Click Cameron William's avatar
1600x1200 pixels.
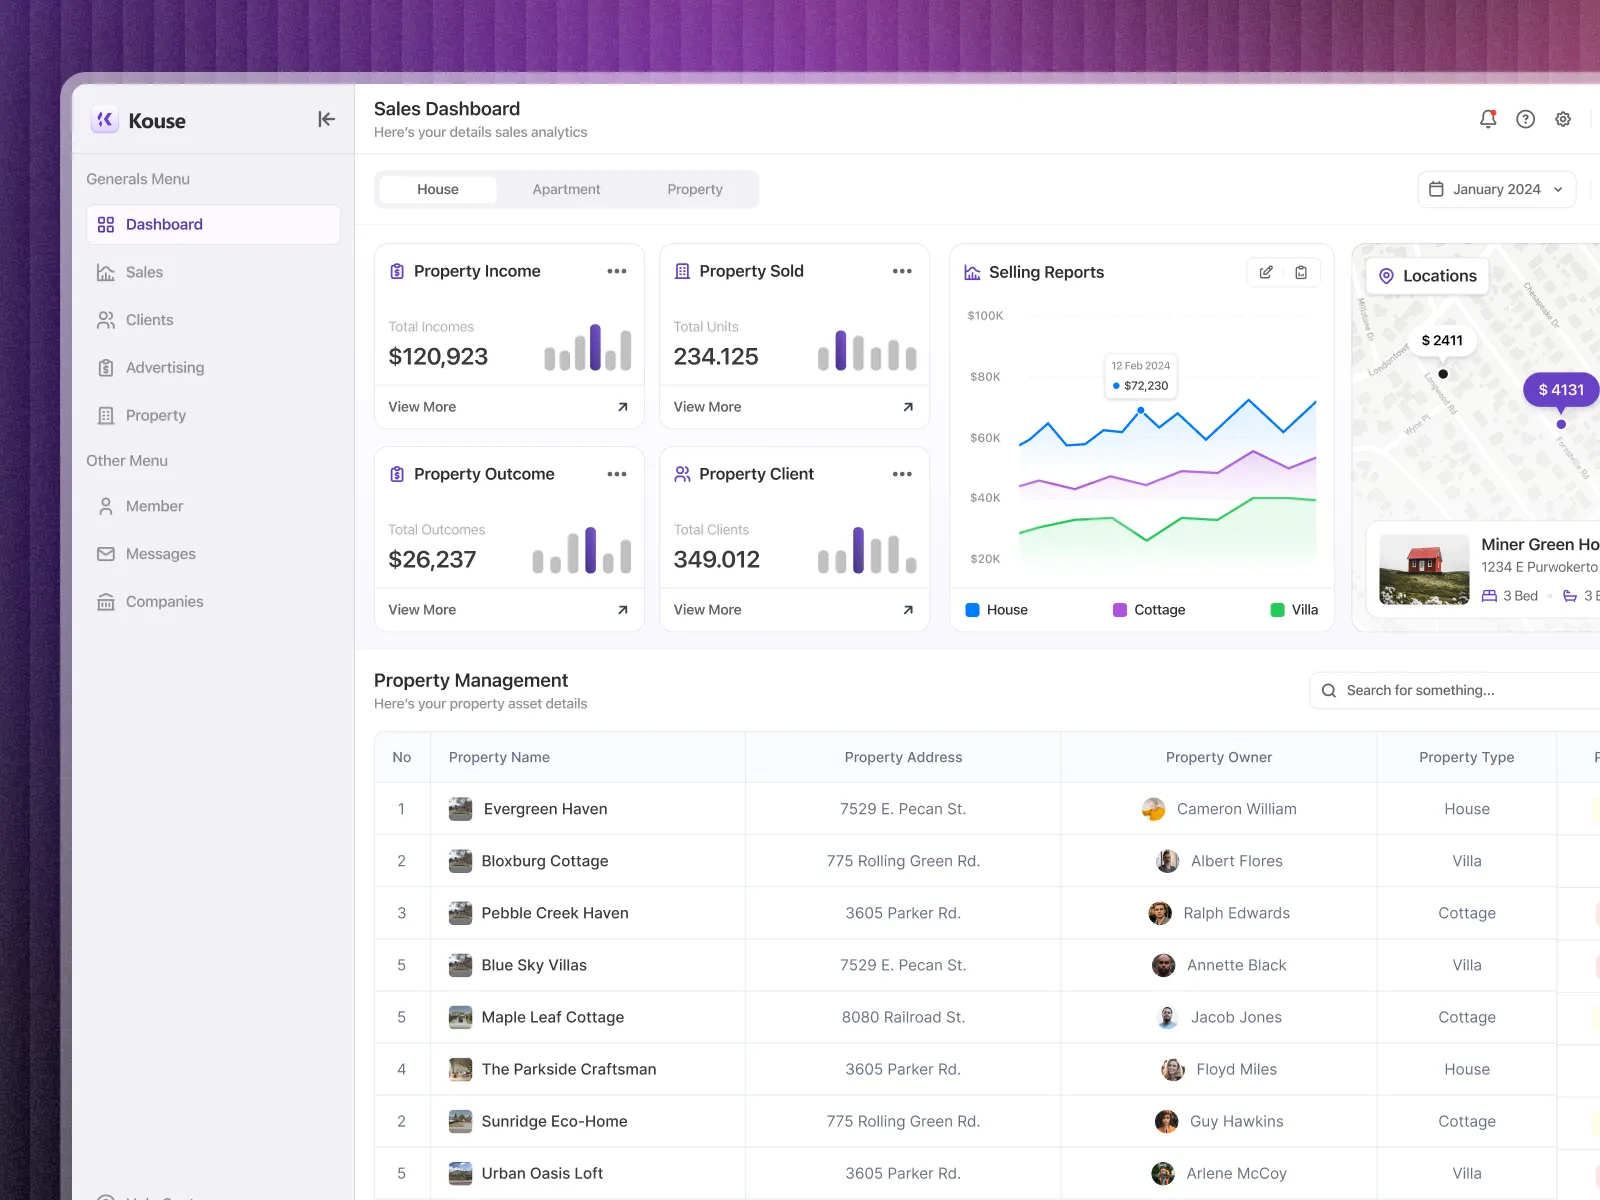[x=1153, y=809]
